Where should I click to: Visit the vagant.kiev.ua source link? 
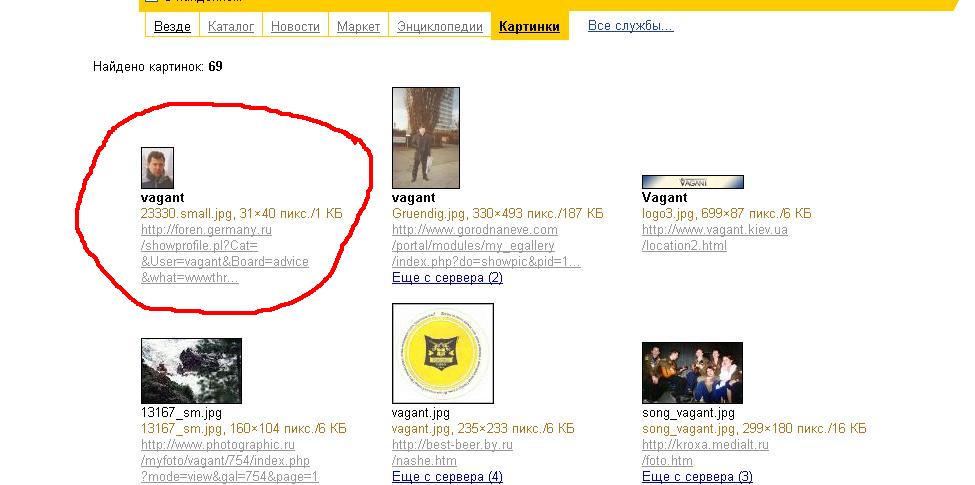pyautogui.click(x=714, y=230)
